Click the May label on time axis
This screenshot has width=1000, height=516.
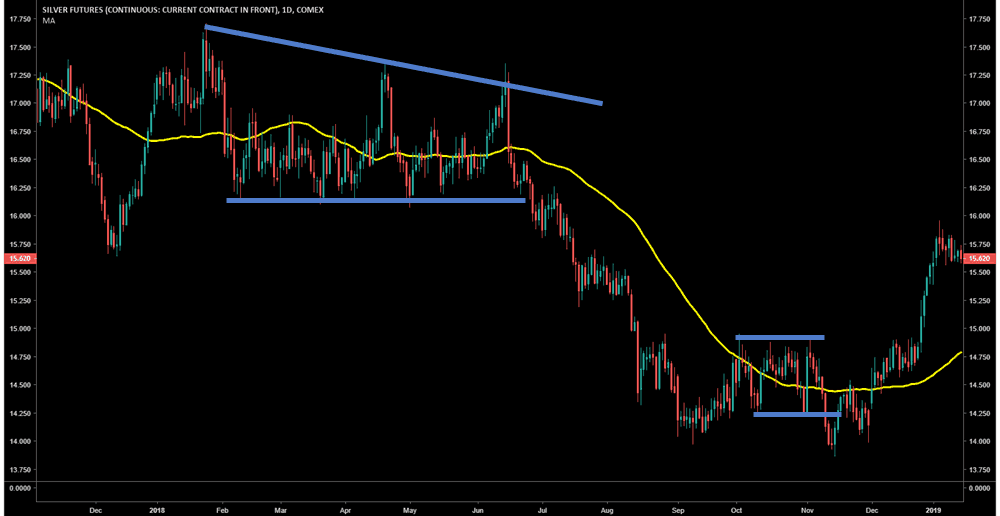coord(410,510)
